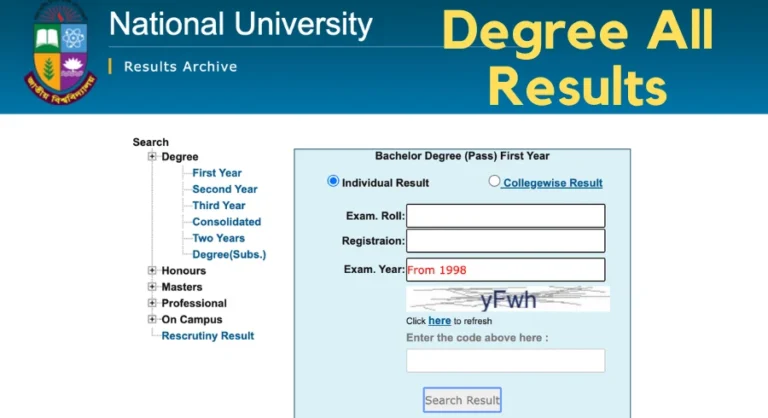Open the Consolidated results link

pyautogui.click(x=226, y=221)
